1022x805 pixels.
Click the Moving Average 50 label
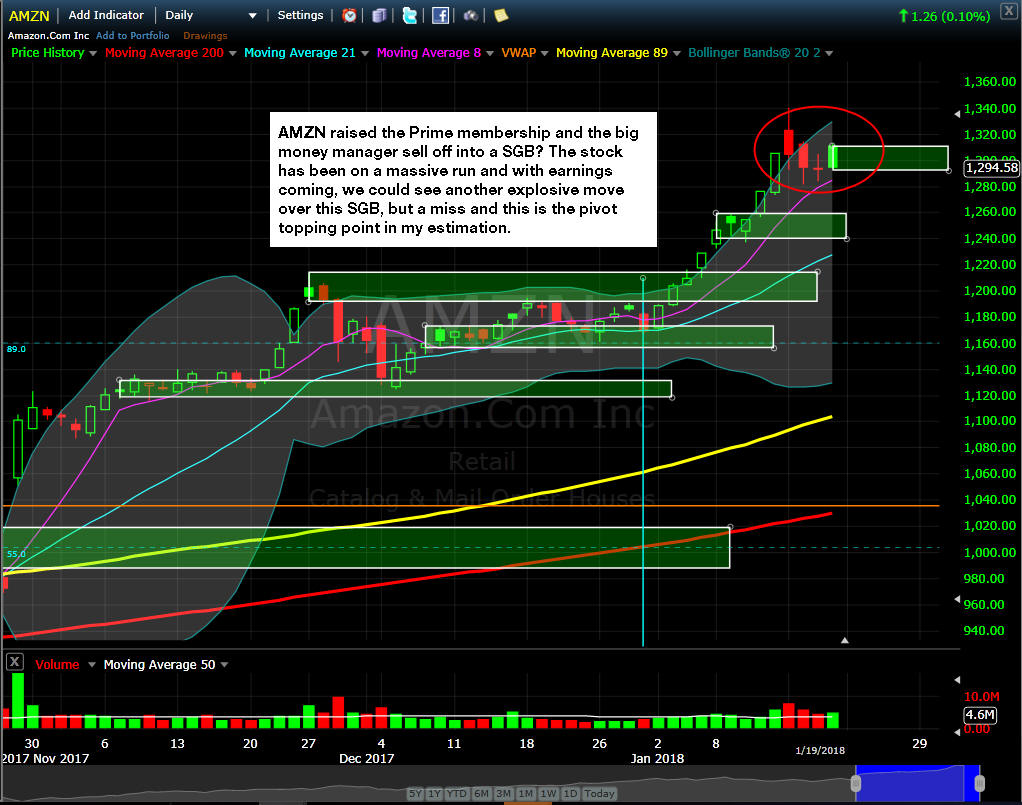pyautogui.click(x=160, y=665)
